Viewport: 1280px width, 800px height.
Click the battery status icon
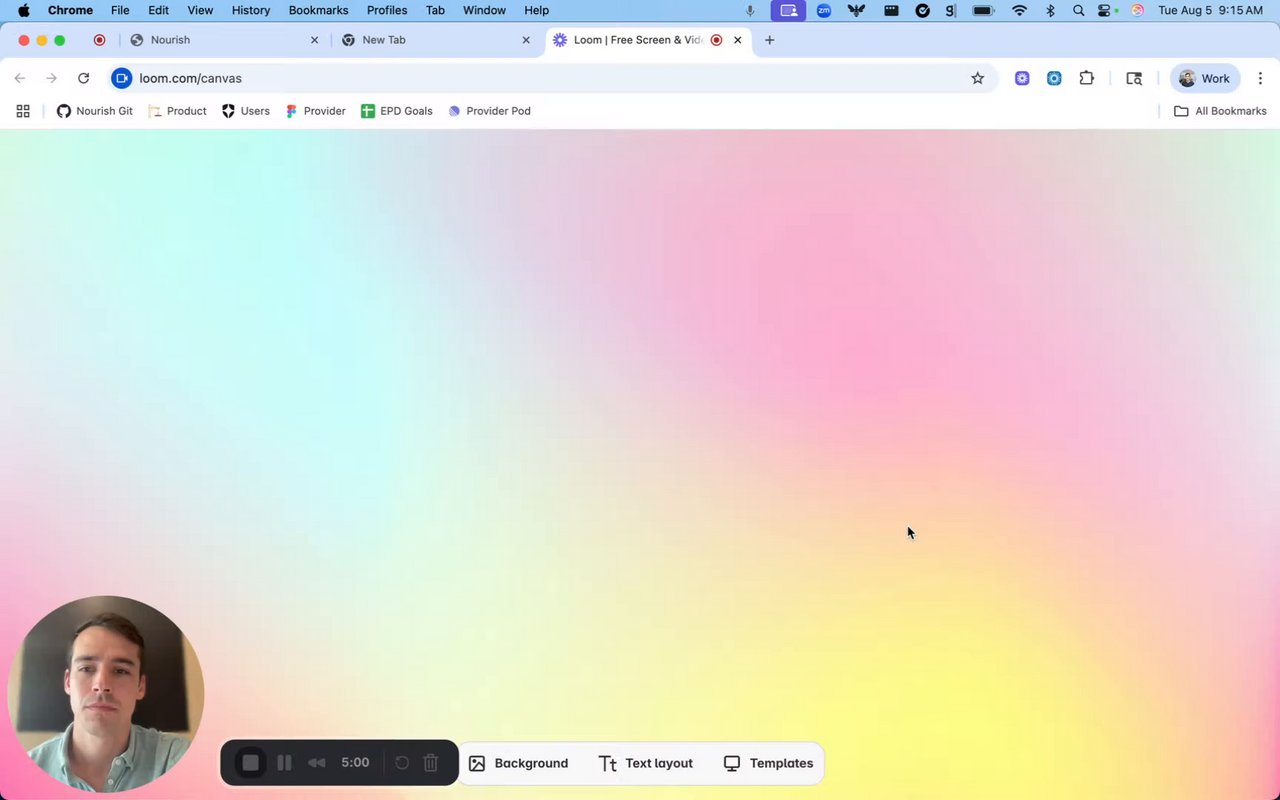click(x=983, y=10)
